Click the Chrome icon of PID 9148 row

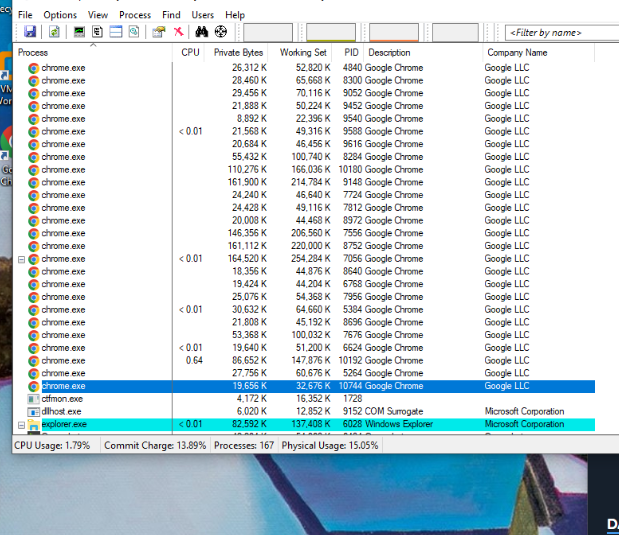pyautogui.click(x=34, y=183)
